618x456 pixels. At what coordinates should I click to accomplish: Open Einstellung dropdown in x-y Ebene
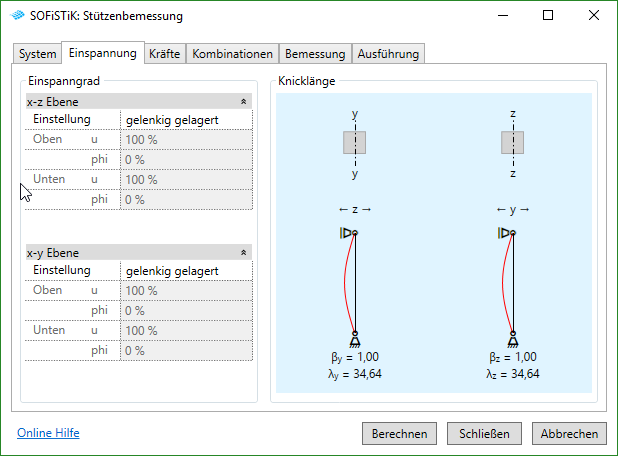point(186,271)
